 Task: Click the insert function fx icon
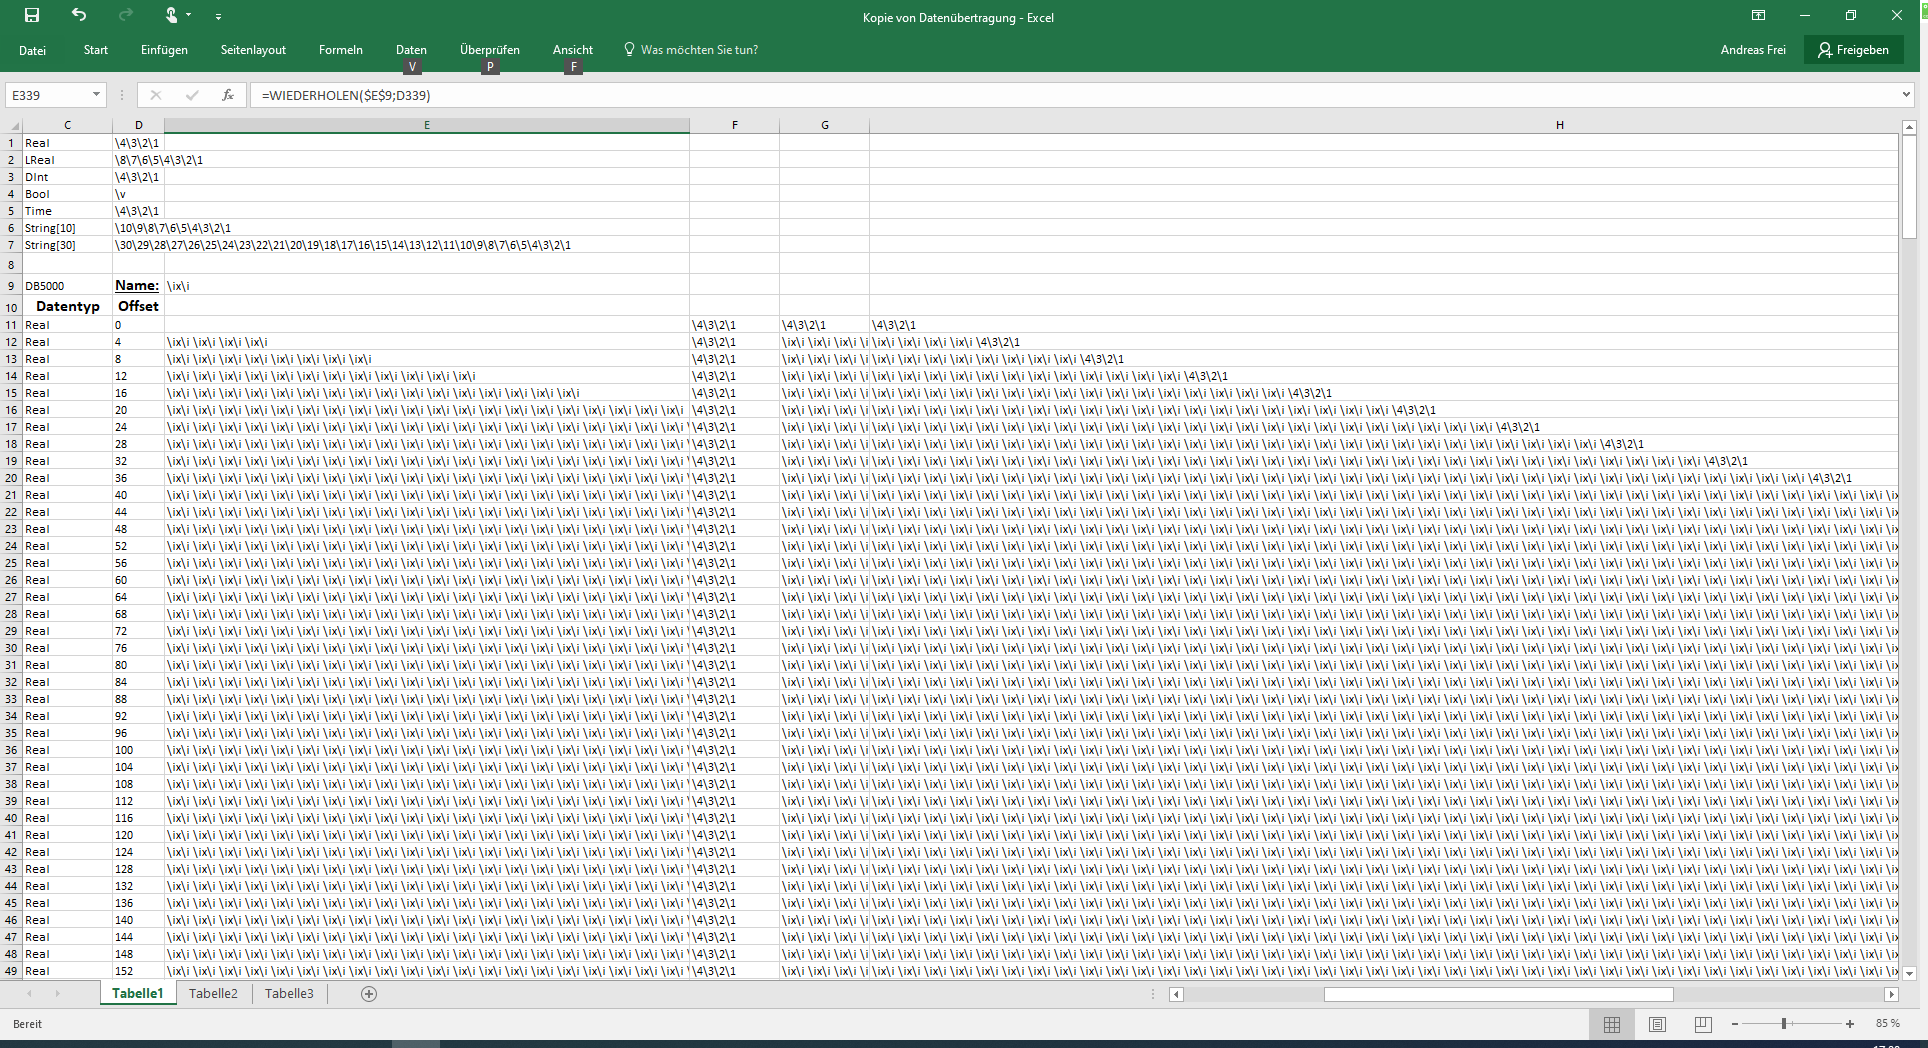click(x=228, y=95)
